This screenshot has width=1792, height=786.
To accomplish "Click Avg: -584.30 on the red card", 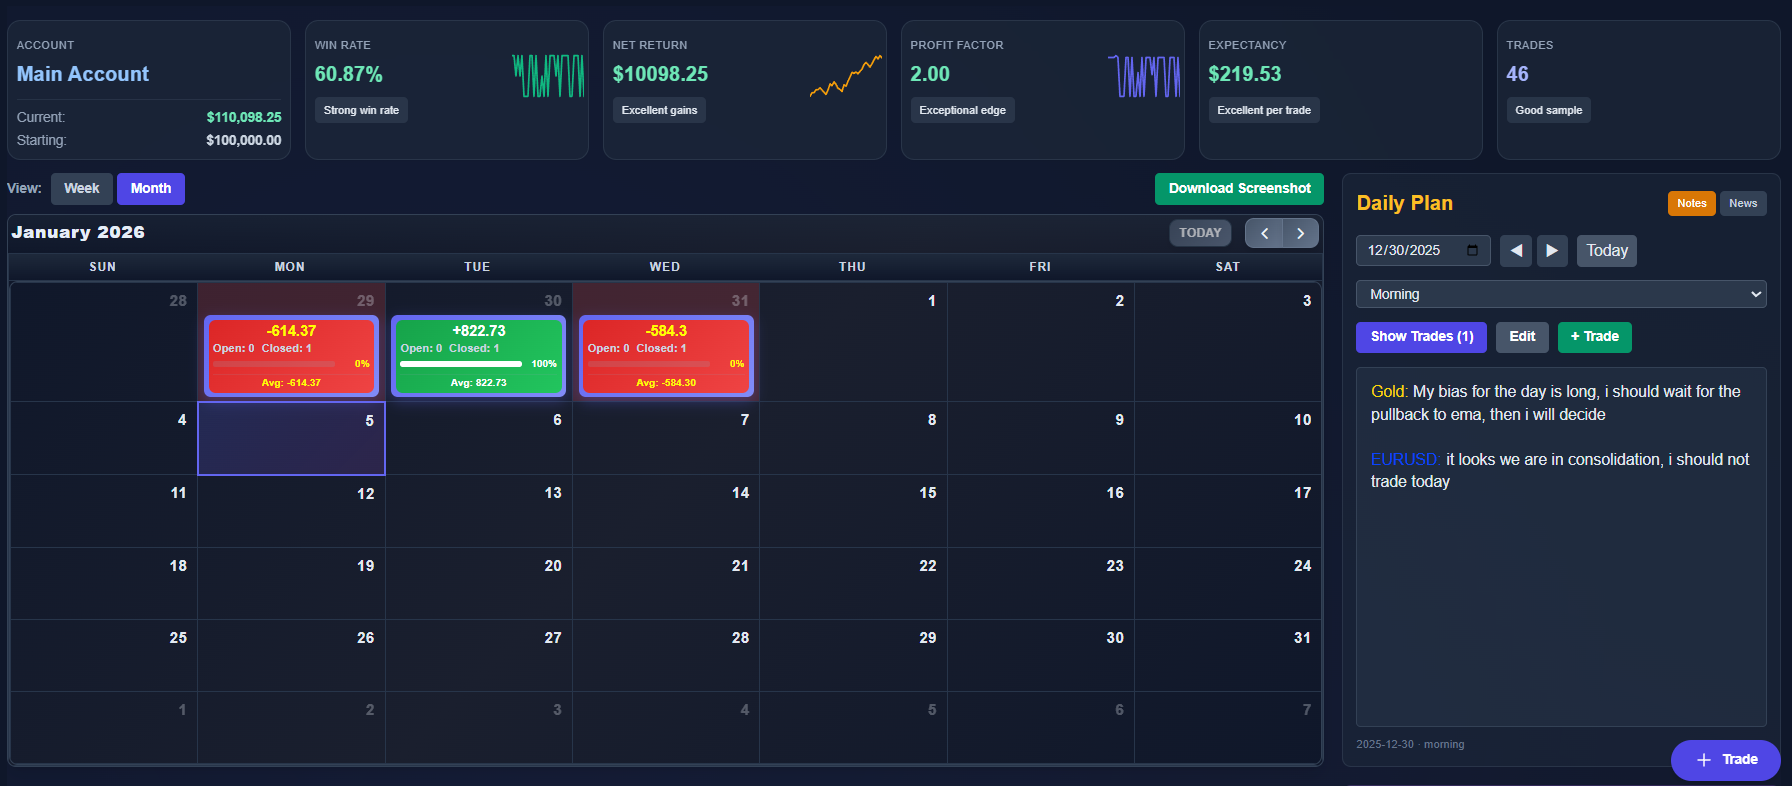I will point(666,383).
